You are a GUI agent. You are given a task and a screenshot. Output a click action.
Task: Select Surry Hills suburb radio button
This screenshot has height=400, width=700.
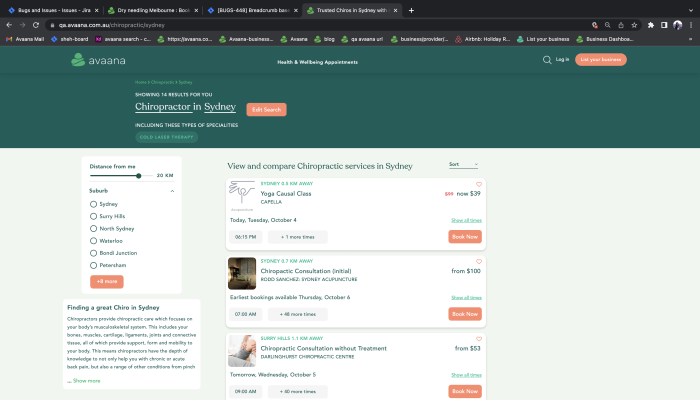click(x=93, y=216)
